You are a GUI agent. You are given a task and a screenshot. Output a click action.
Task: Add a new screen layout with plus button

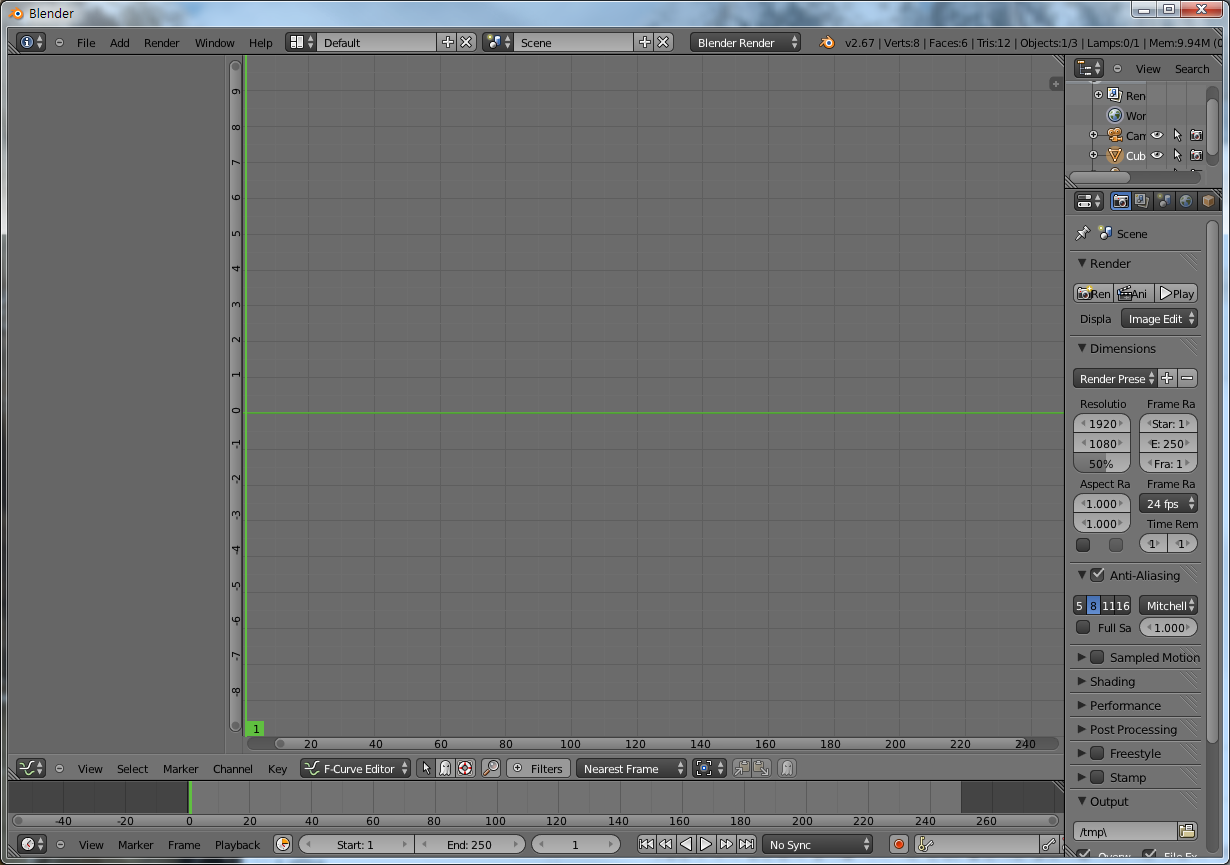coord(447,42)
